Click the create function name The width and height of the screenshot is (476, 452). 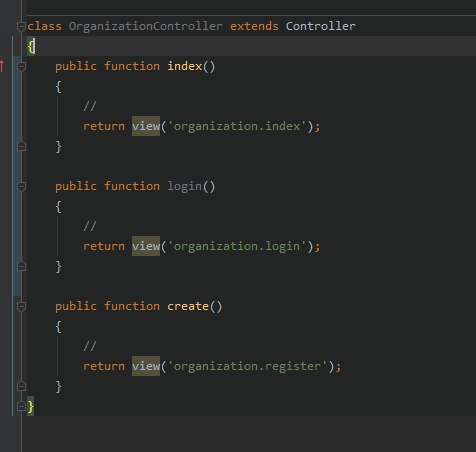(x=188, y=306)
